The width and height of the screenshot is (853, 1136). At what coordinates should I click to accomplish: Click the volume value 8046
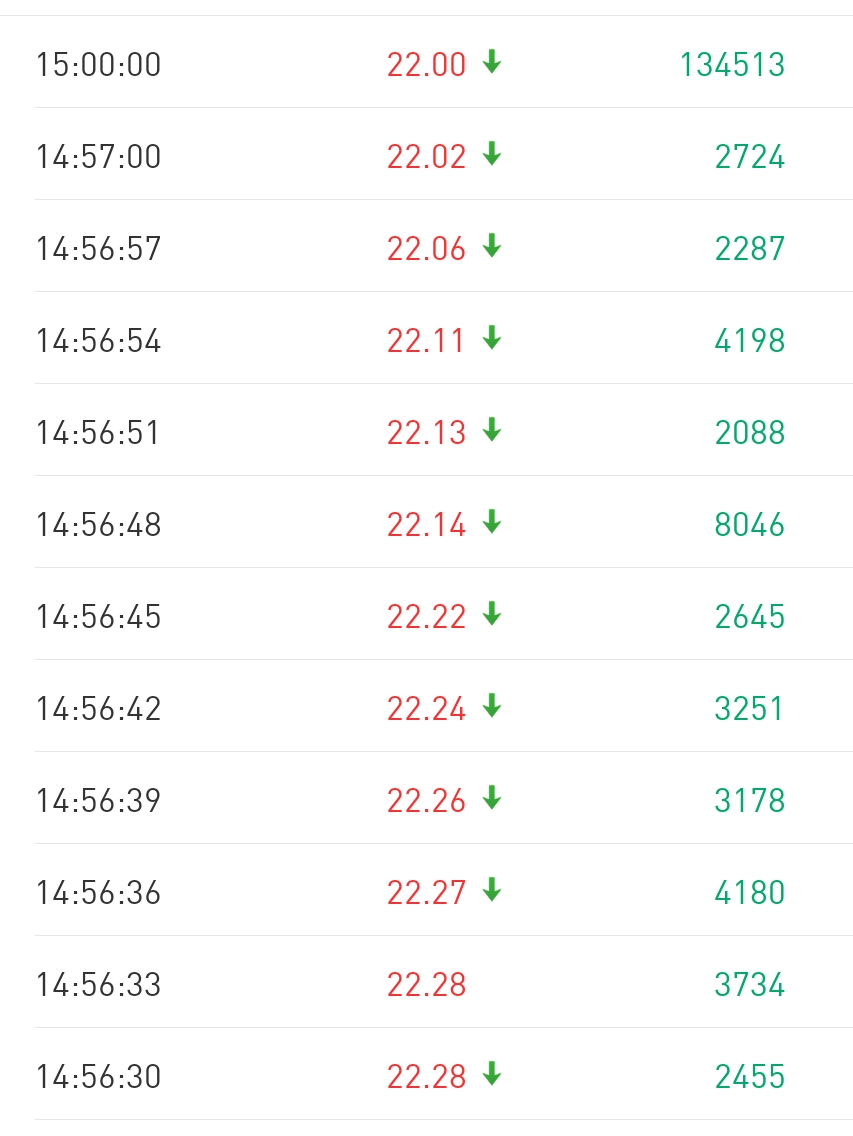pos(750,525)
